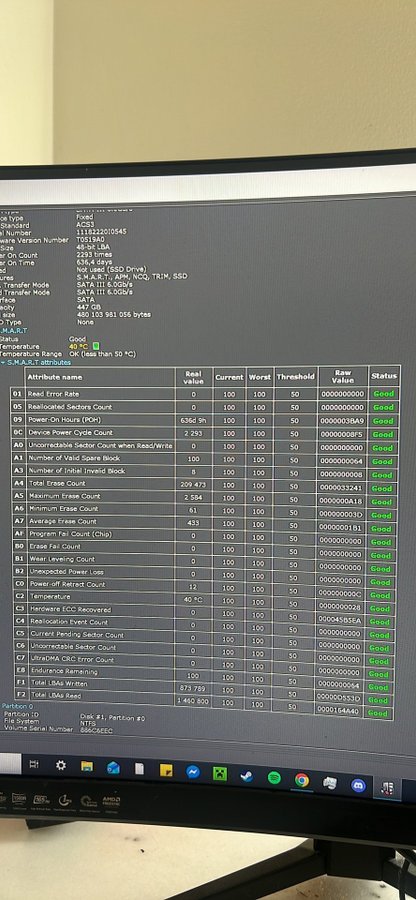Click the green temperature indicator box
Screen dimensions: 416x900
[x=96, y=346]
